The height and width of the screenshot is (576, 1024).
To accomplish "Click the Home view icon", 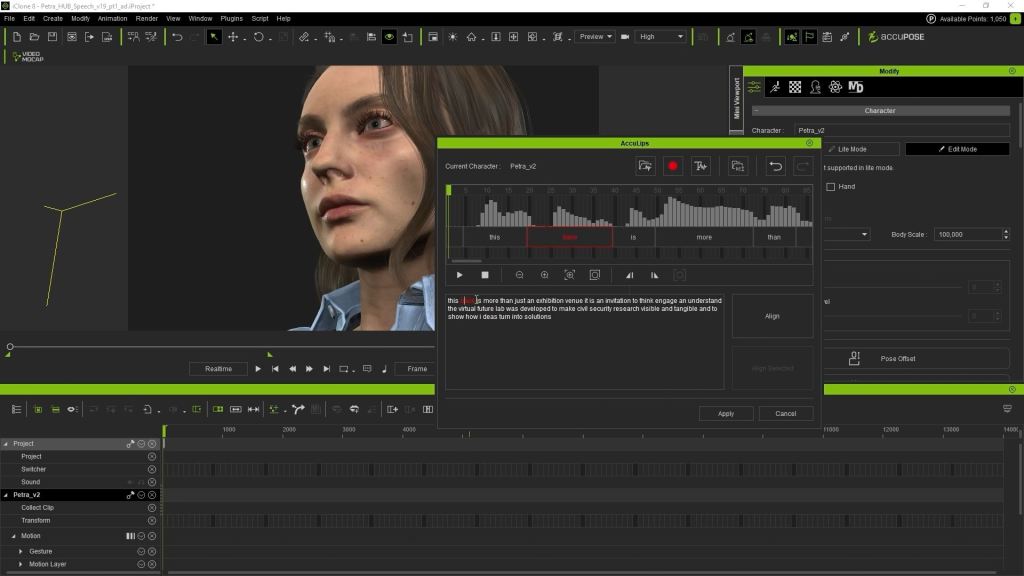I will 471,37.
